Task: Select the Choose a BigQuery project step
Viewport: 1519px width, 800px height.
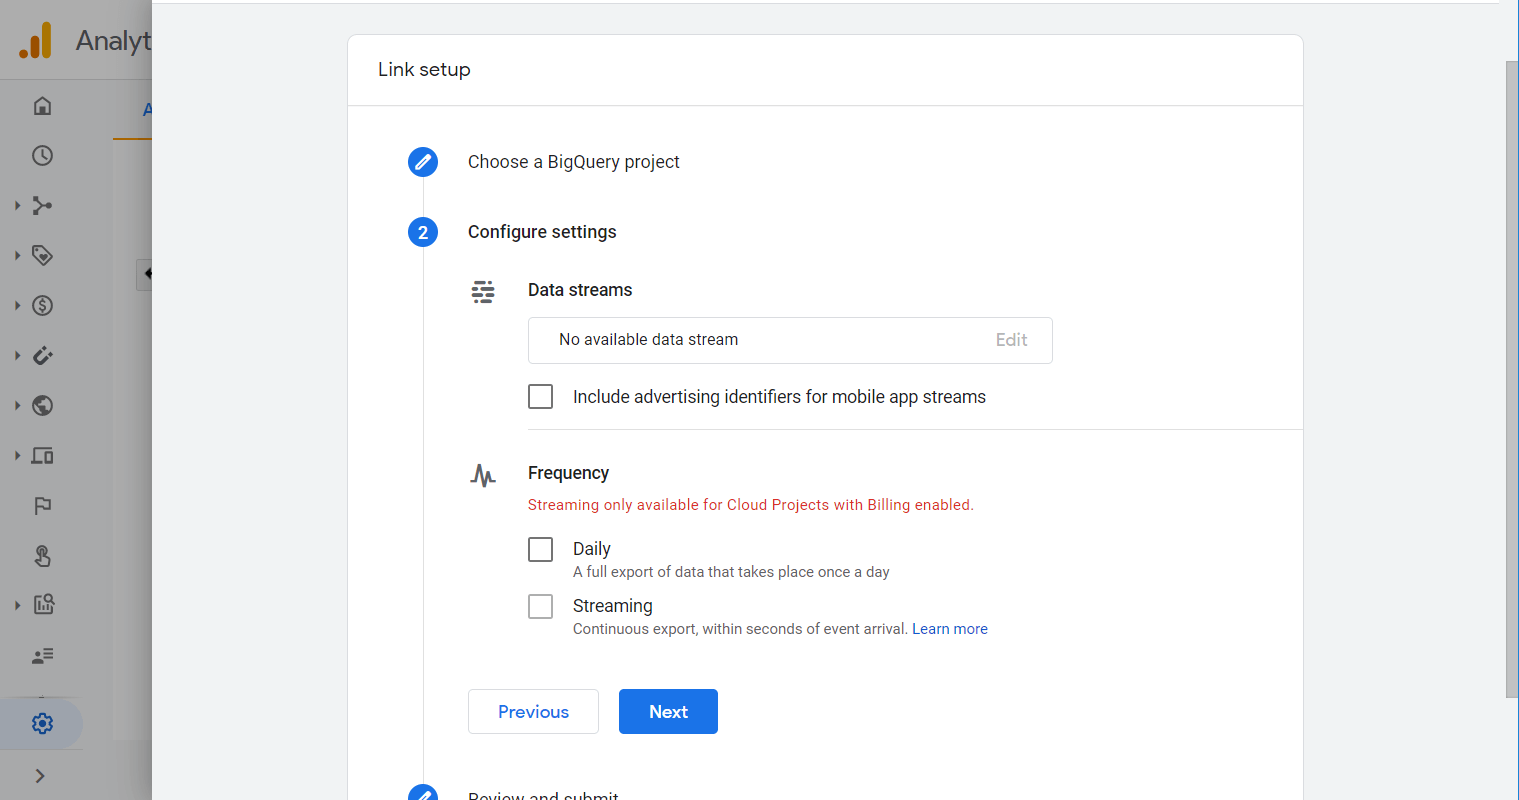Action: click(x=573, y=162)
